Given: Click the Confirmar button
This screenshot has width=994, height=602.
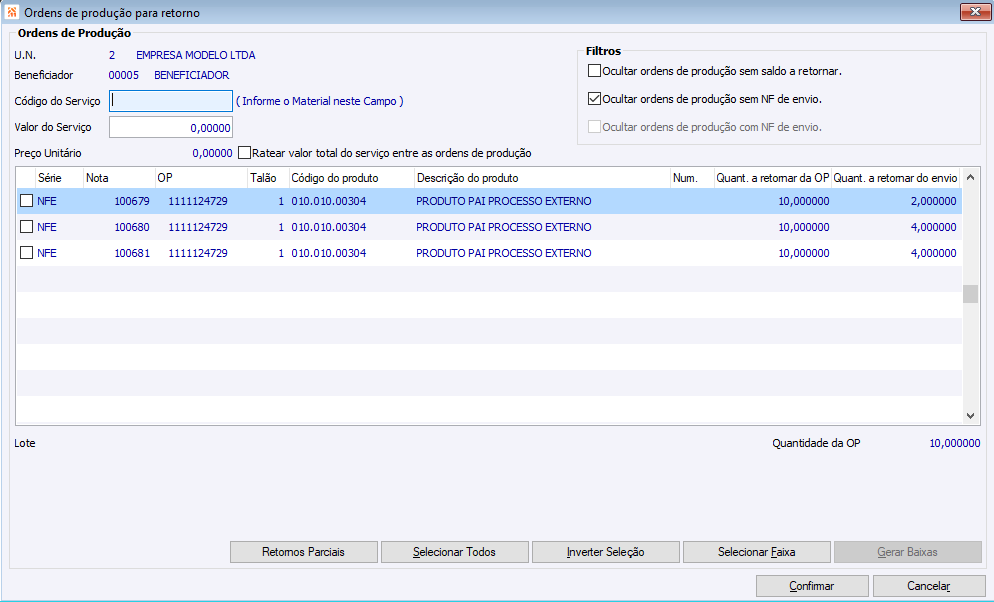Looking at the screenshot, I should (x=812, y=586).
